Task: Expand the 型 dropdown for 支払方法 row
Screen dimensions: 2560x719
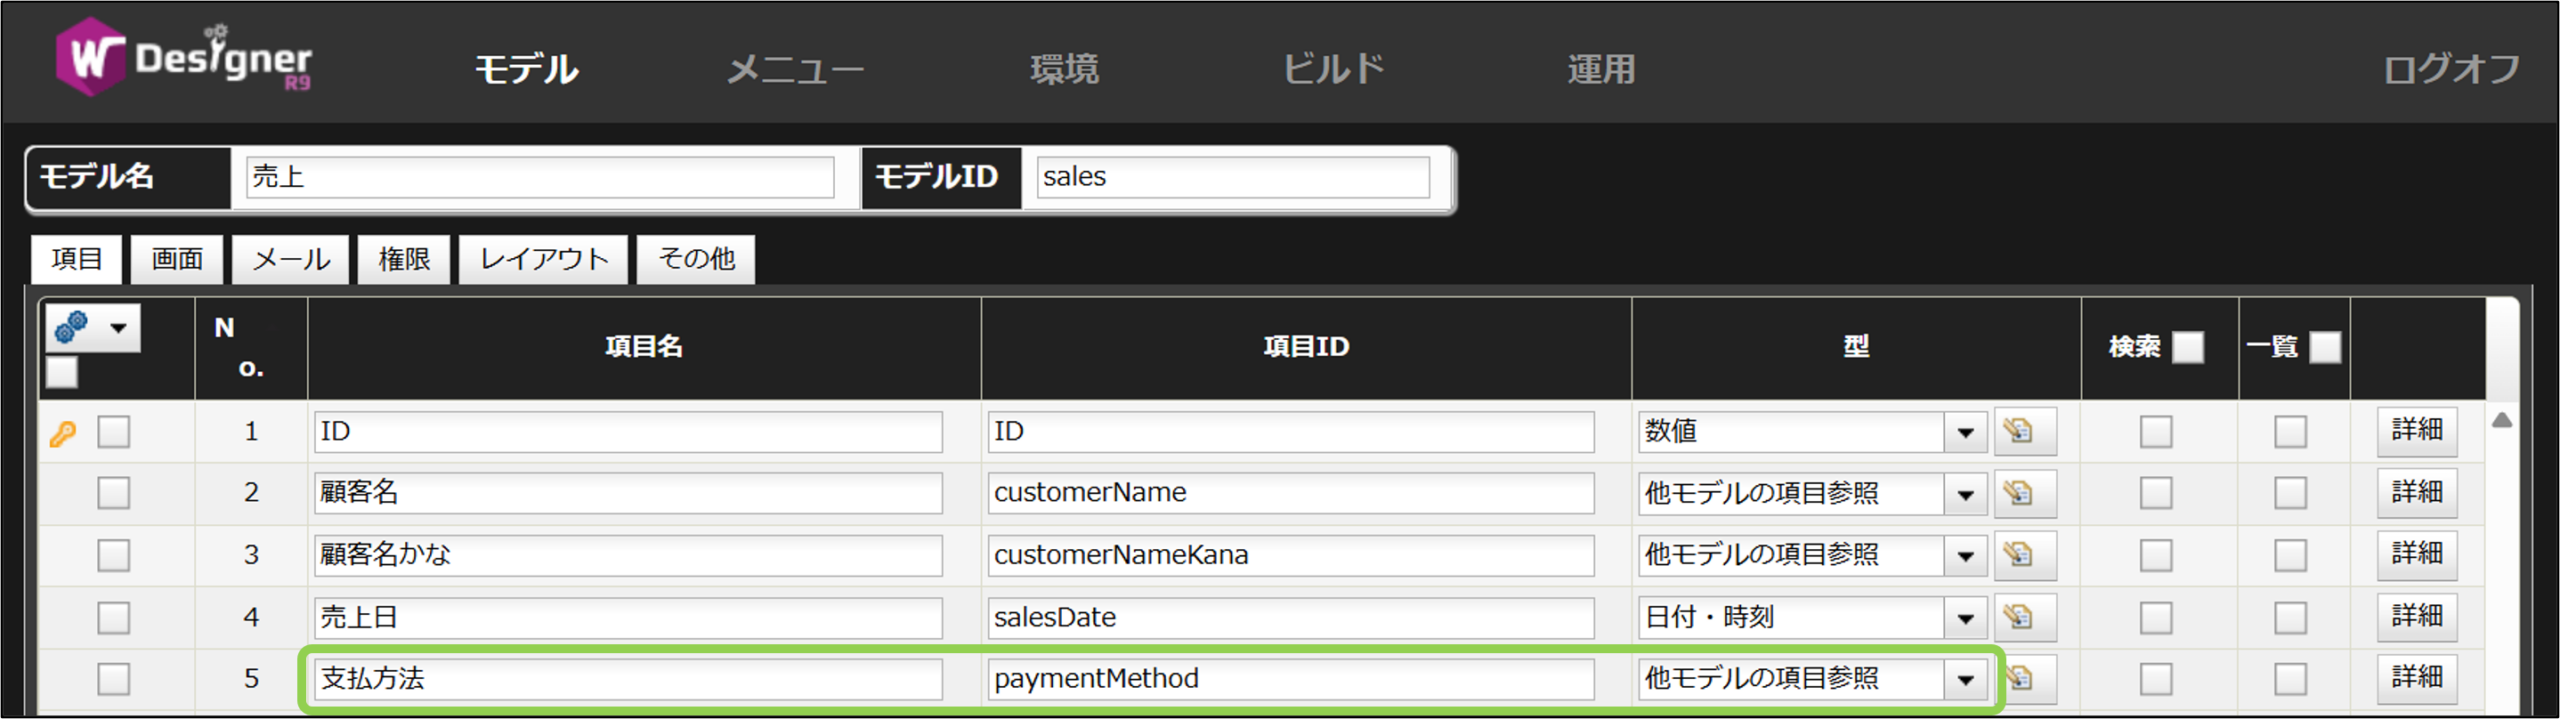Action: click(1965, 679)
